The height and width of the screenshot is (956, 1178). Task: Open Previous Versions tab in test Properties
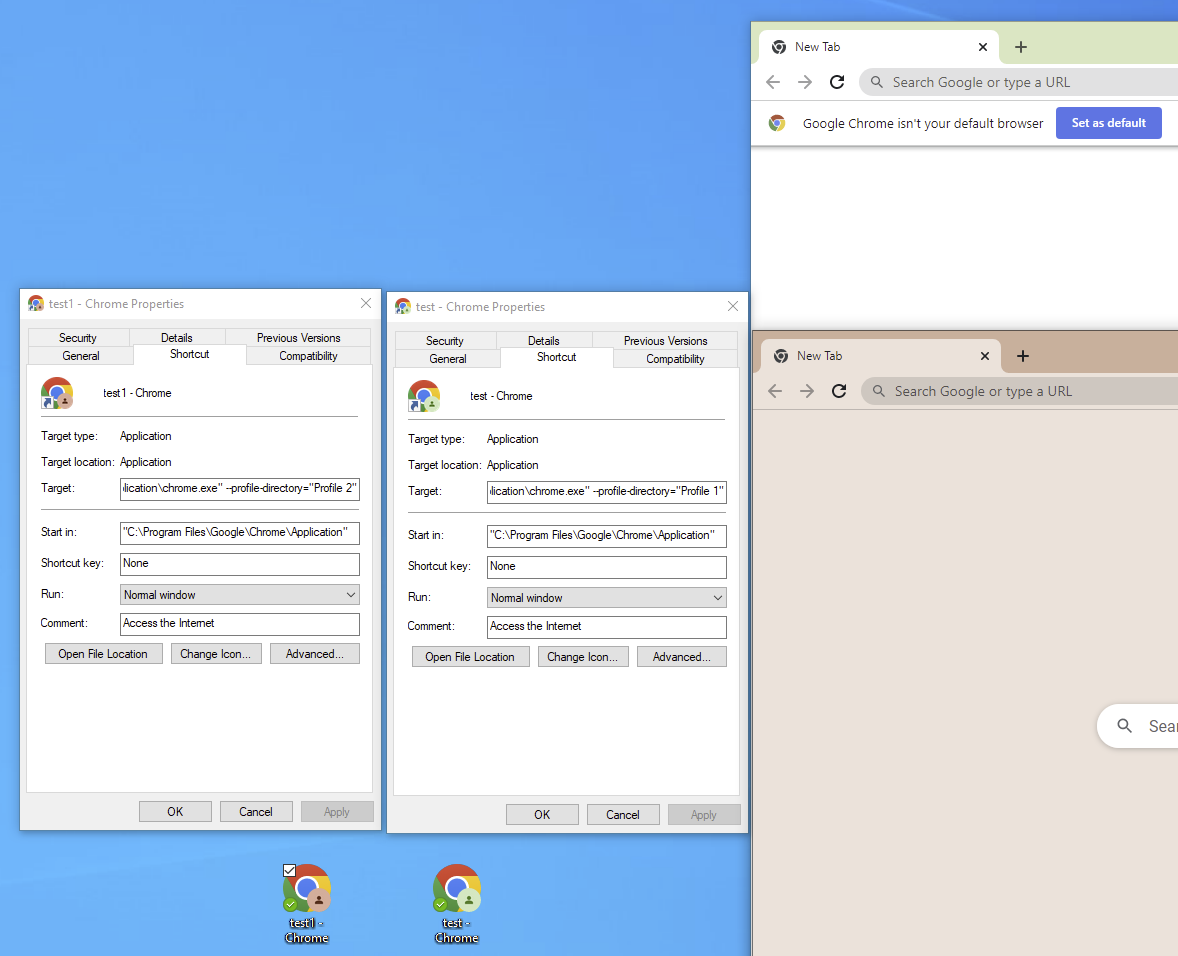[666, 341]
